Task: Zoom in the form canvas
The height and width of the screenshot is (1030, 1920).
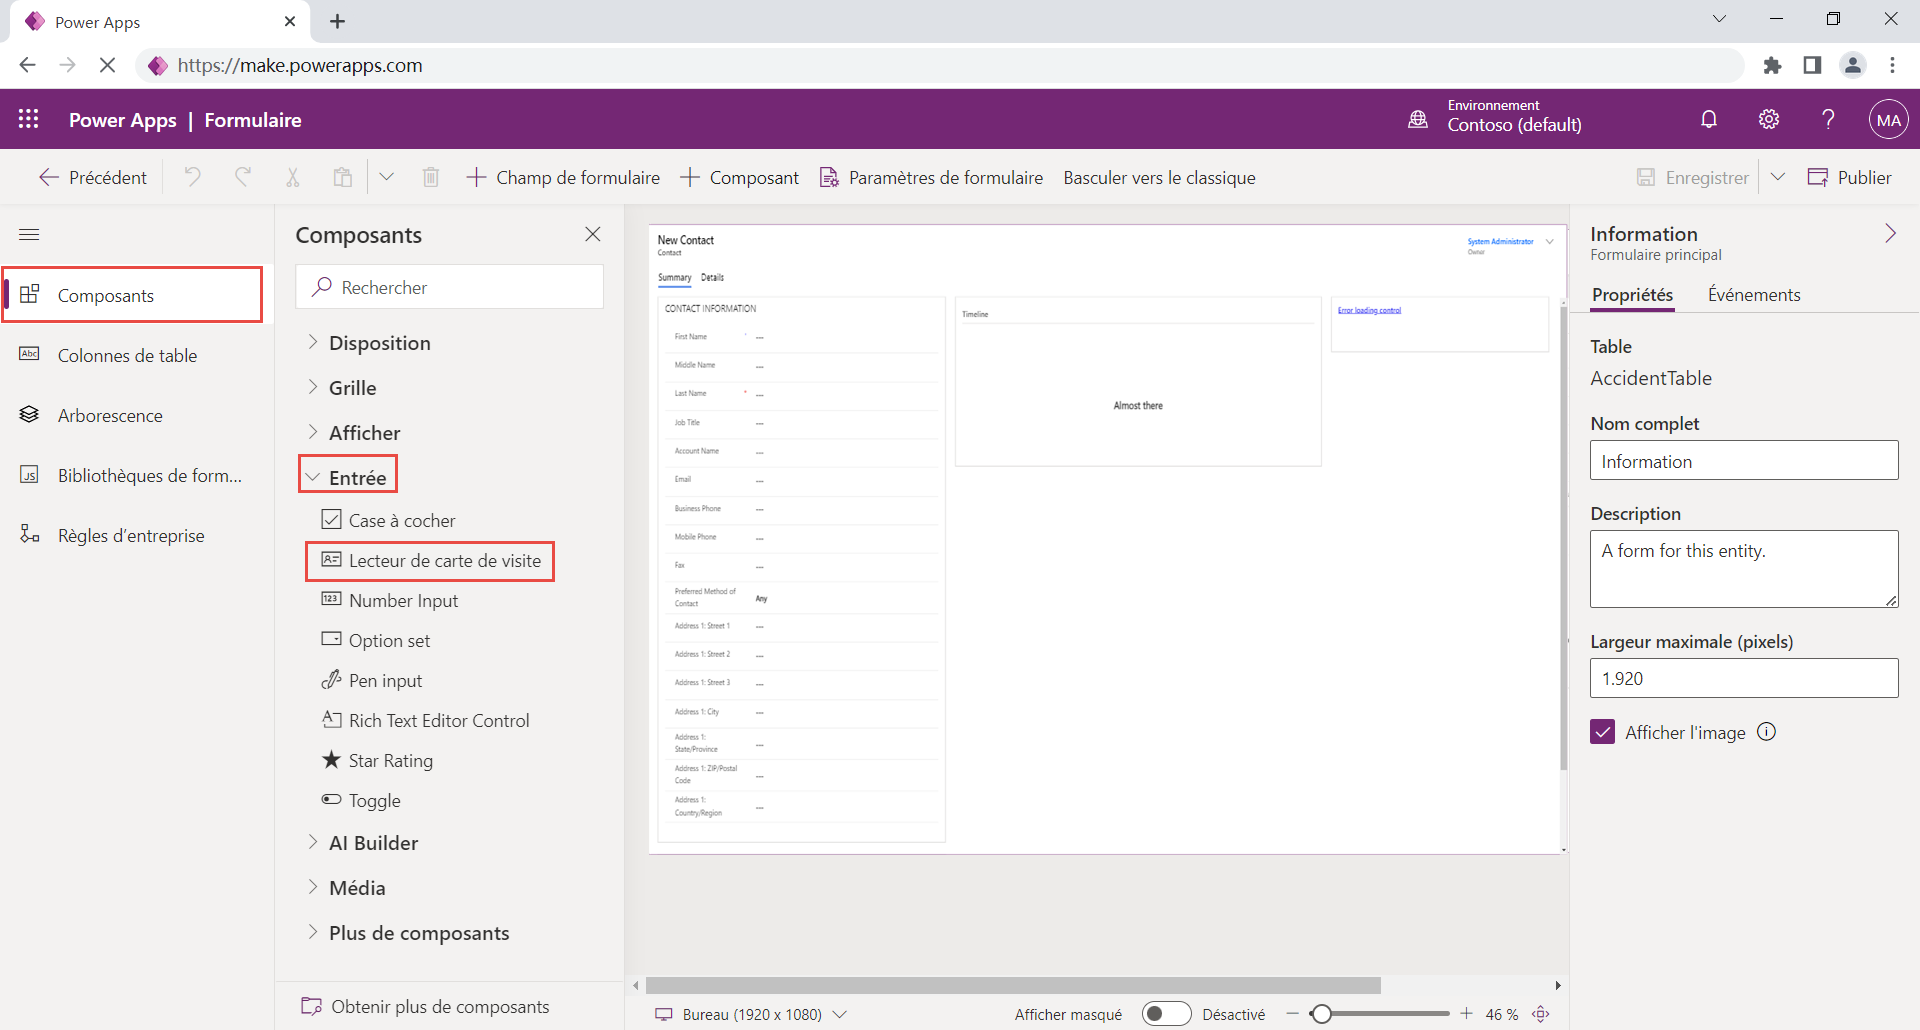Action: pos(1466,1014)
